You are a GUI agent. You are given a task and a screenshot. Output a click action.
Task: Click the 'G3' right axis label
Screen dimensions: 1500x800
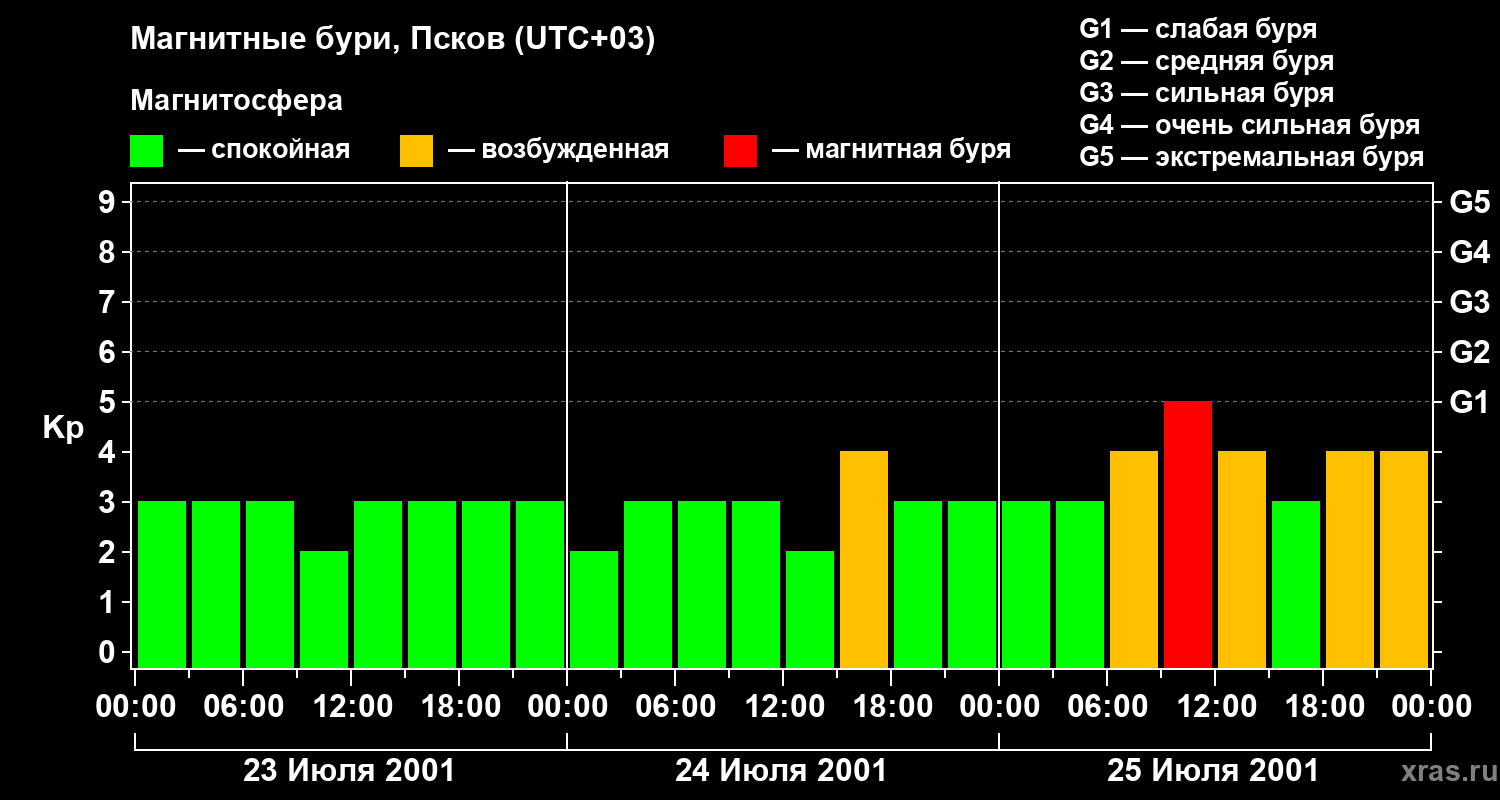[1469, 302]
